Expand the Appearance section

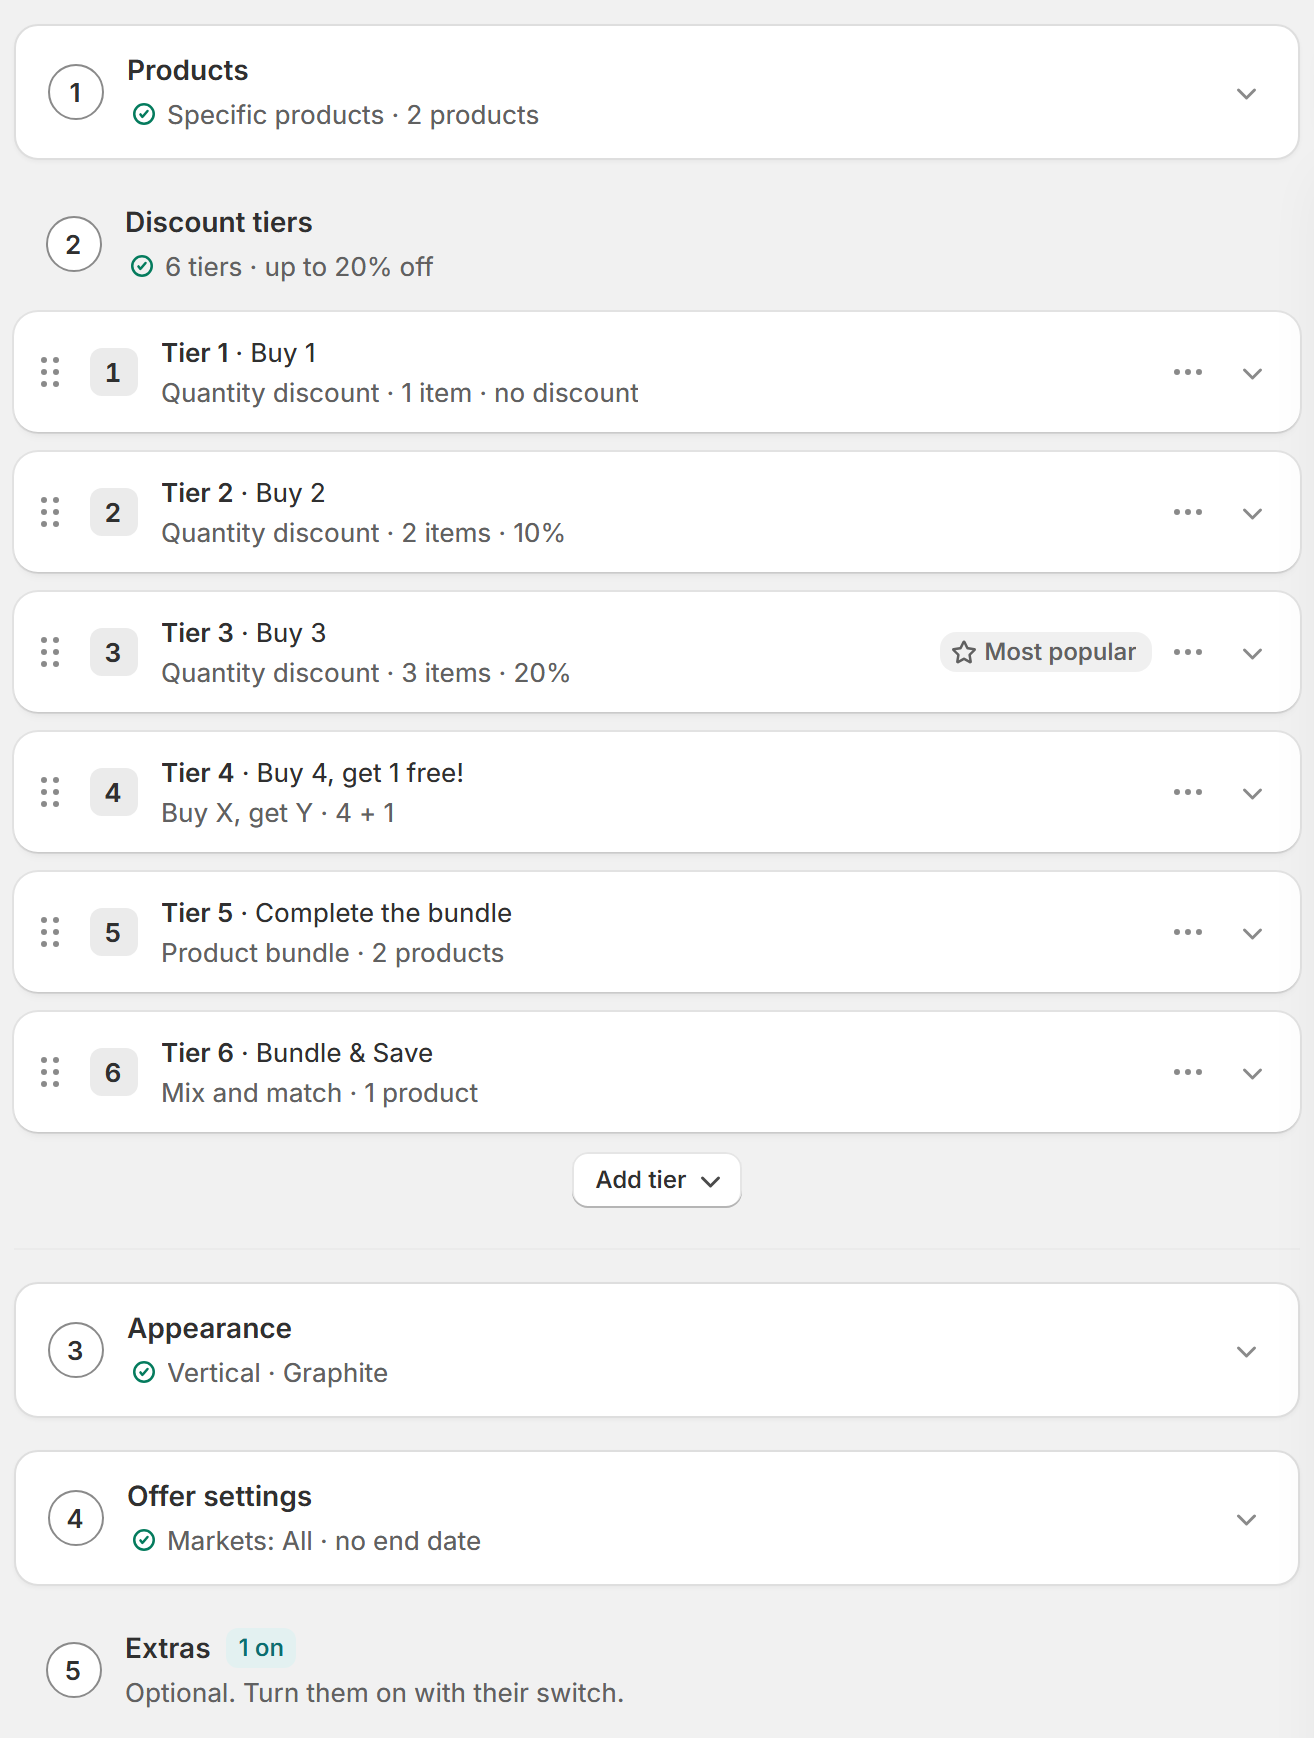pyautogui.click(x=1246, y=1351)
